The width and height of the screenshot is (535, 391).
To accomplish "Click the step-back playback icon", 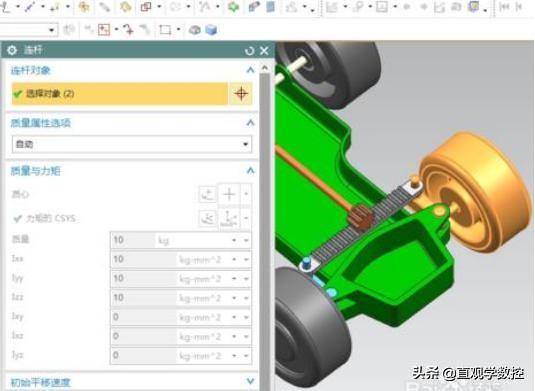I will coord(519,7).
